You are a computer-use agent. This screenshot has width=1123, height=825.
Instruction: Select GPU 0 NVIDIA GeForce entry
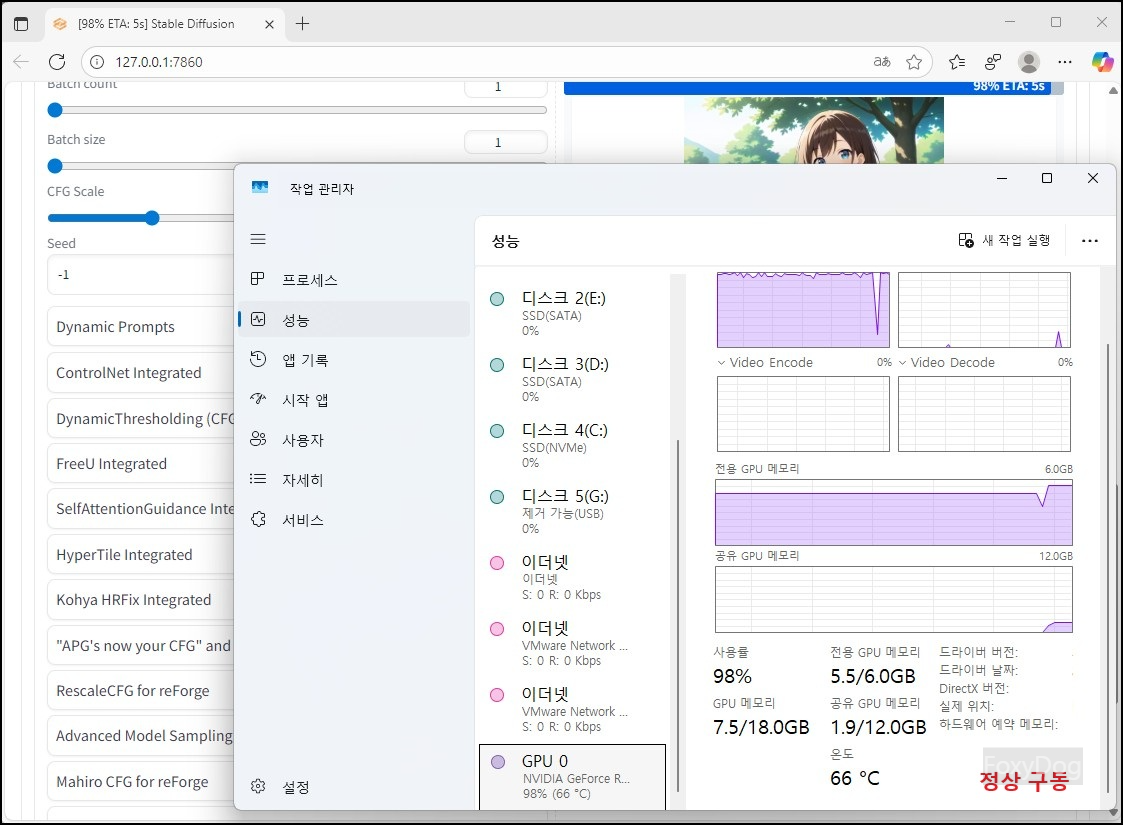(x=572, y=777)
